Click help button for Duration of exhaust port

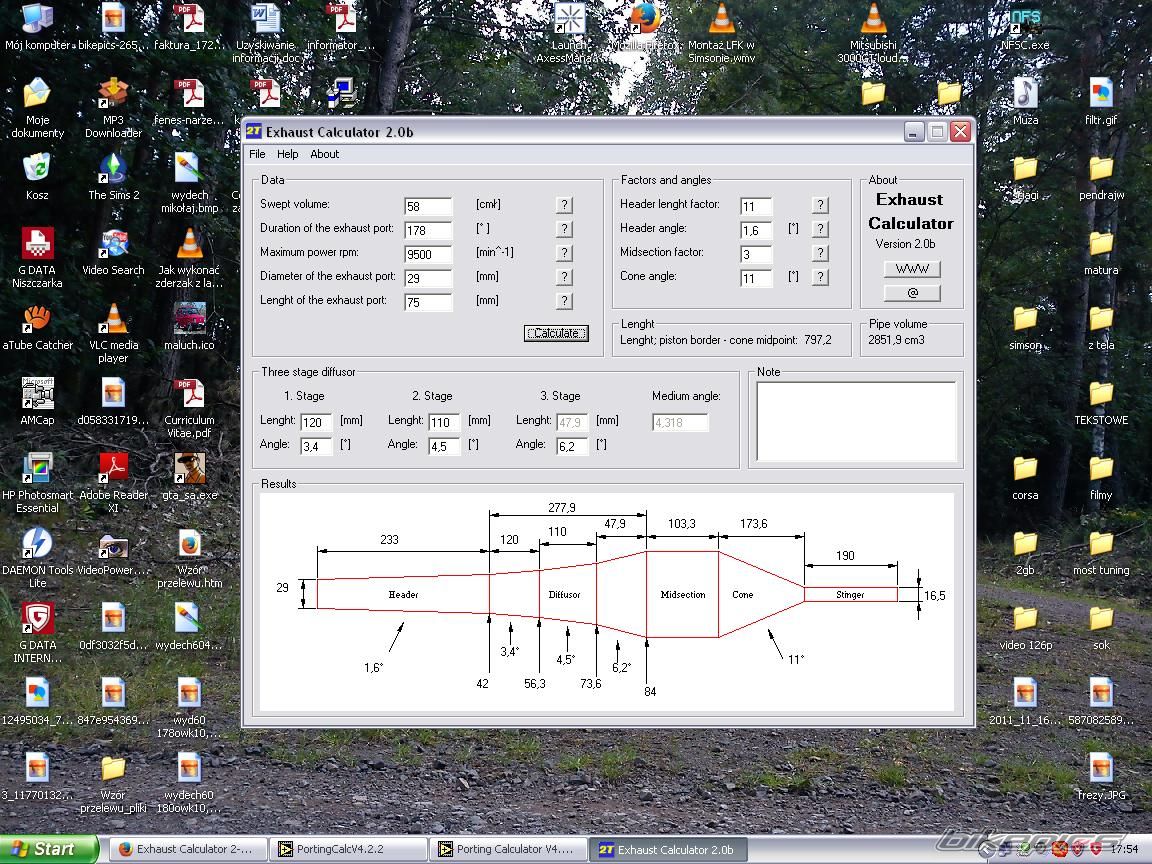tap(564, 229)
